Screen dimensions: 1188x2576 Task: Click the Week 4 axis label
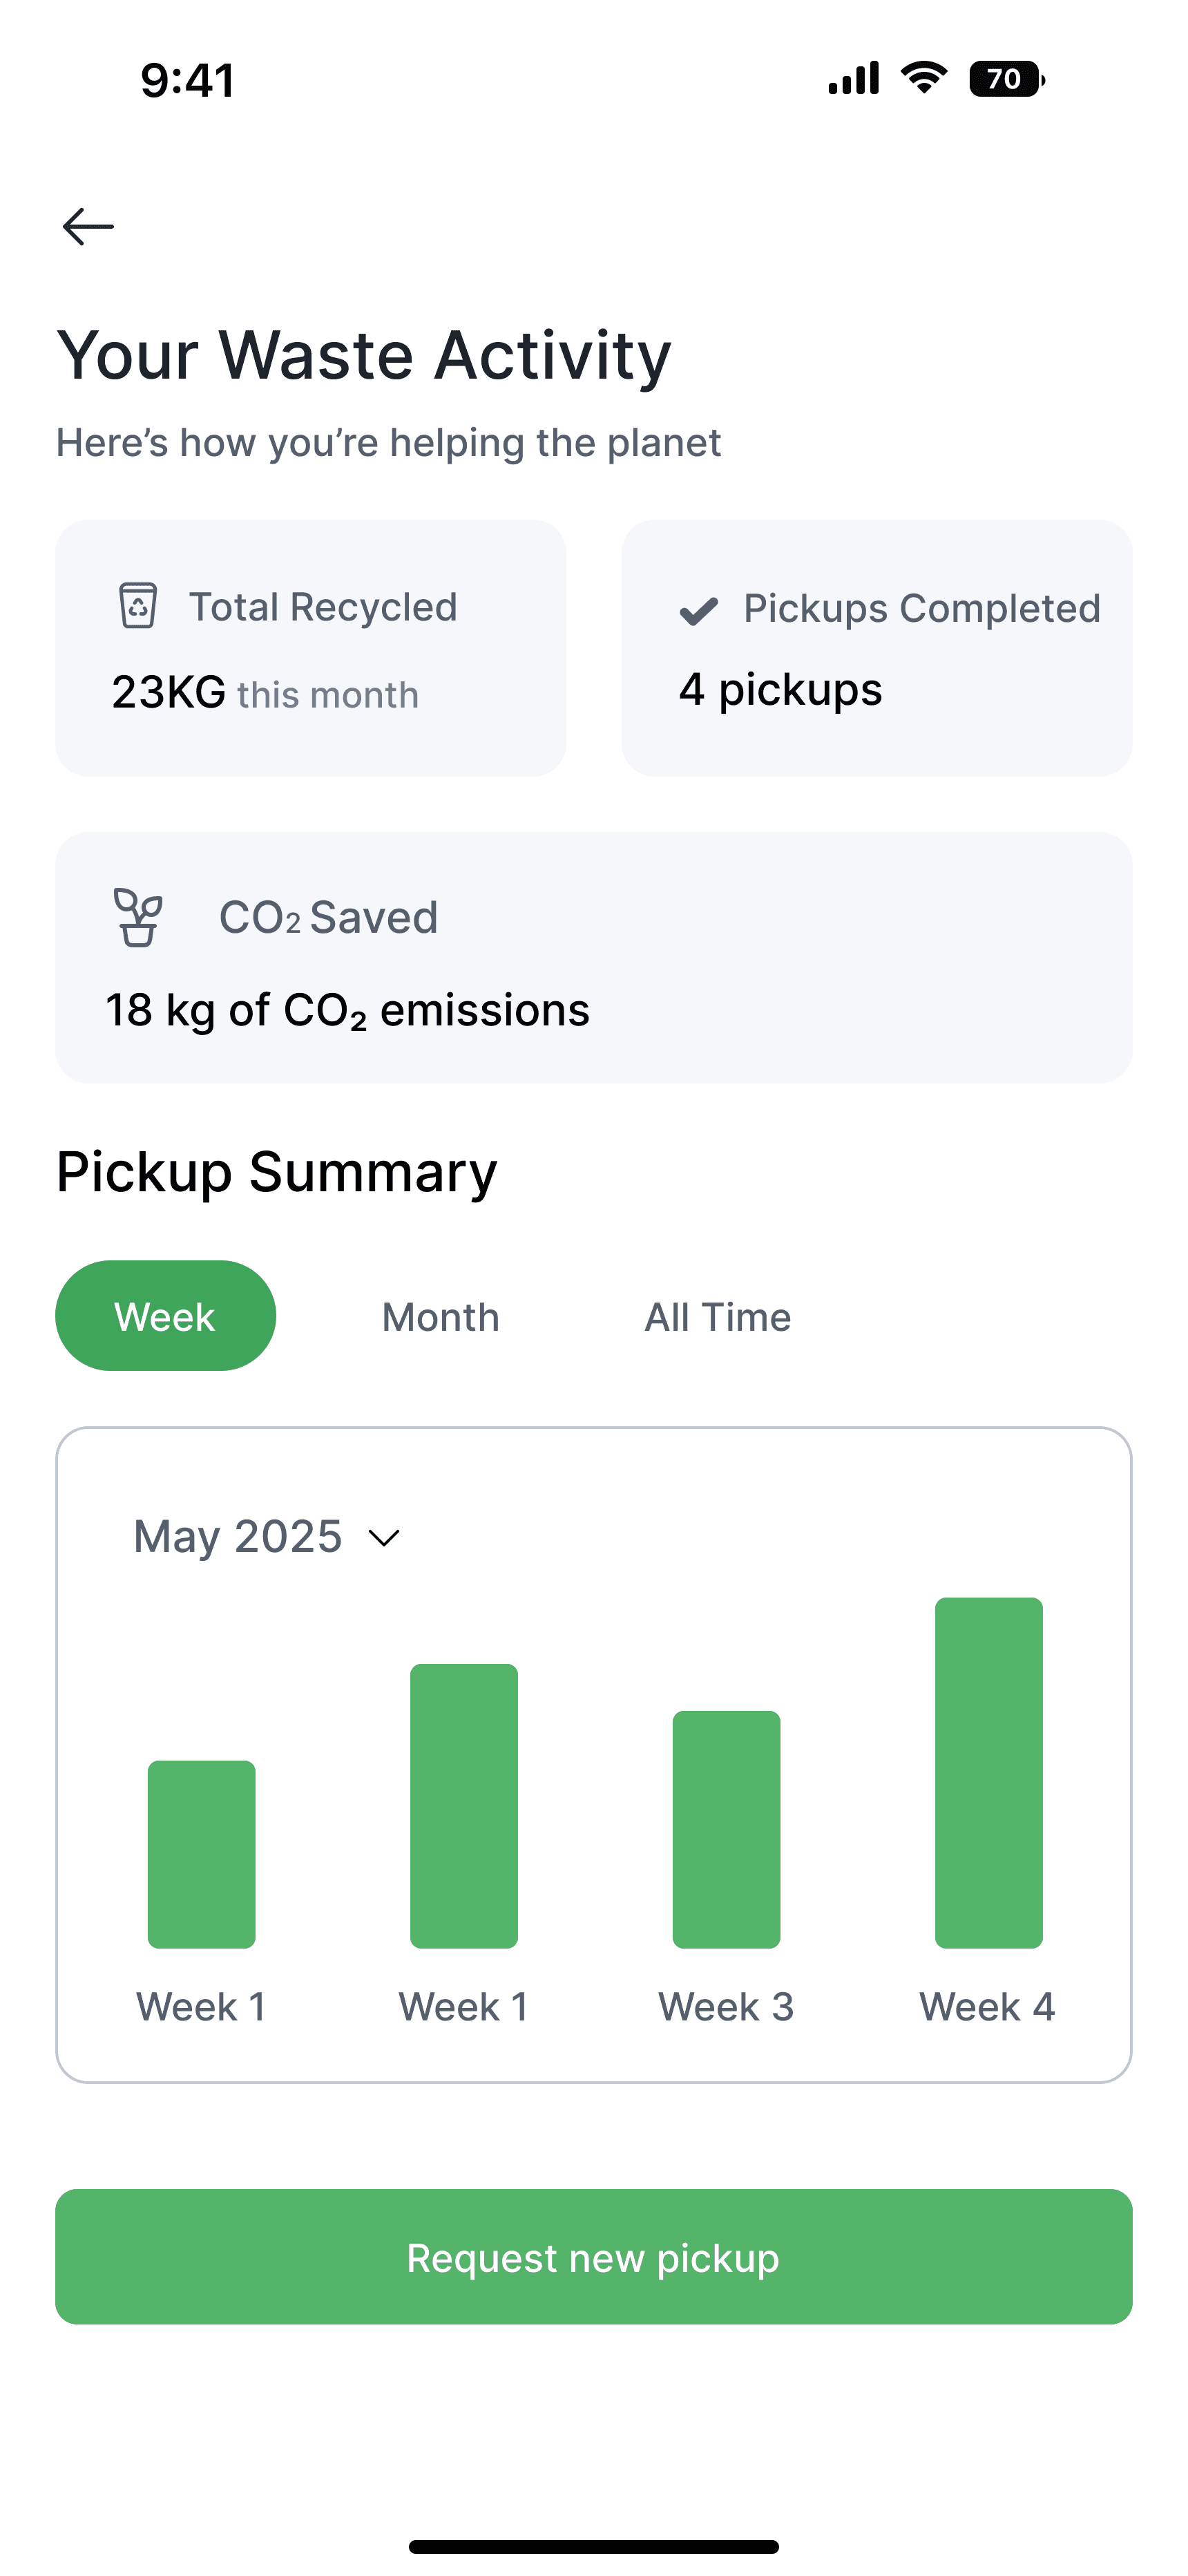click(x=988, y=2007)
